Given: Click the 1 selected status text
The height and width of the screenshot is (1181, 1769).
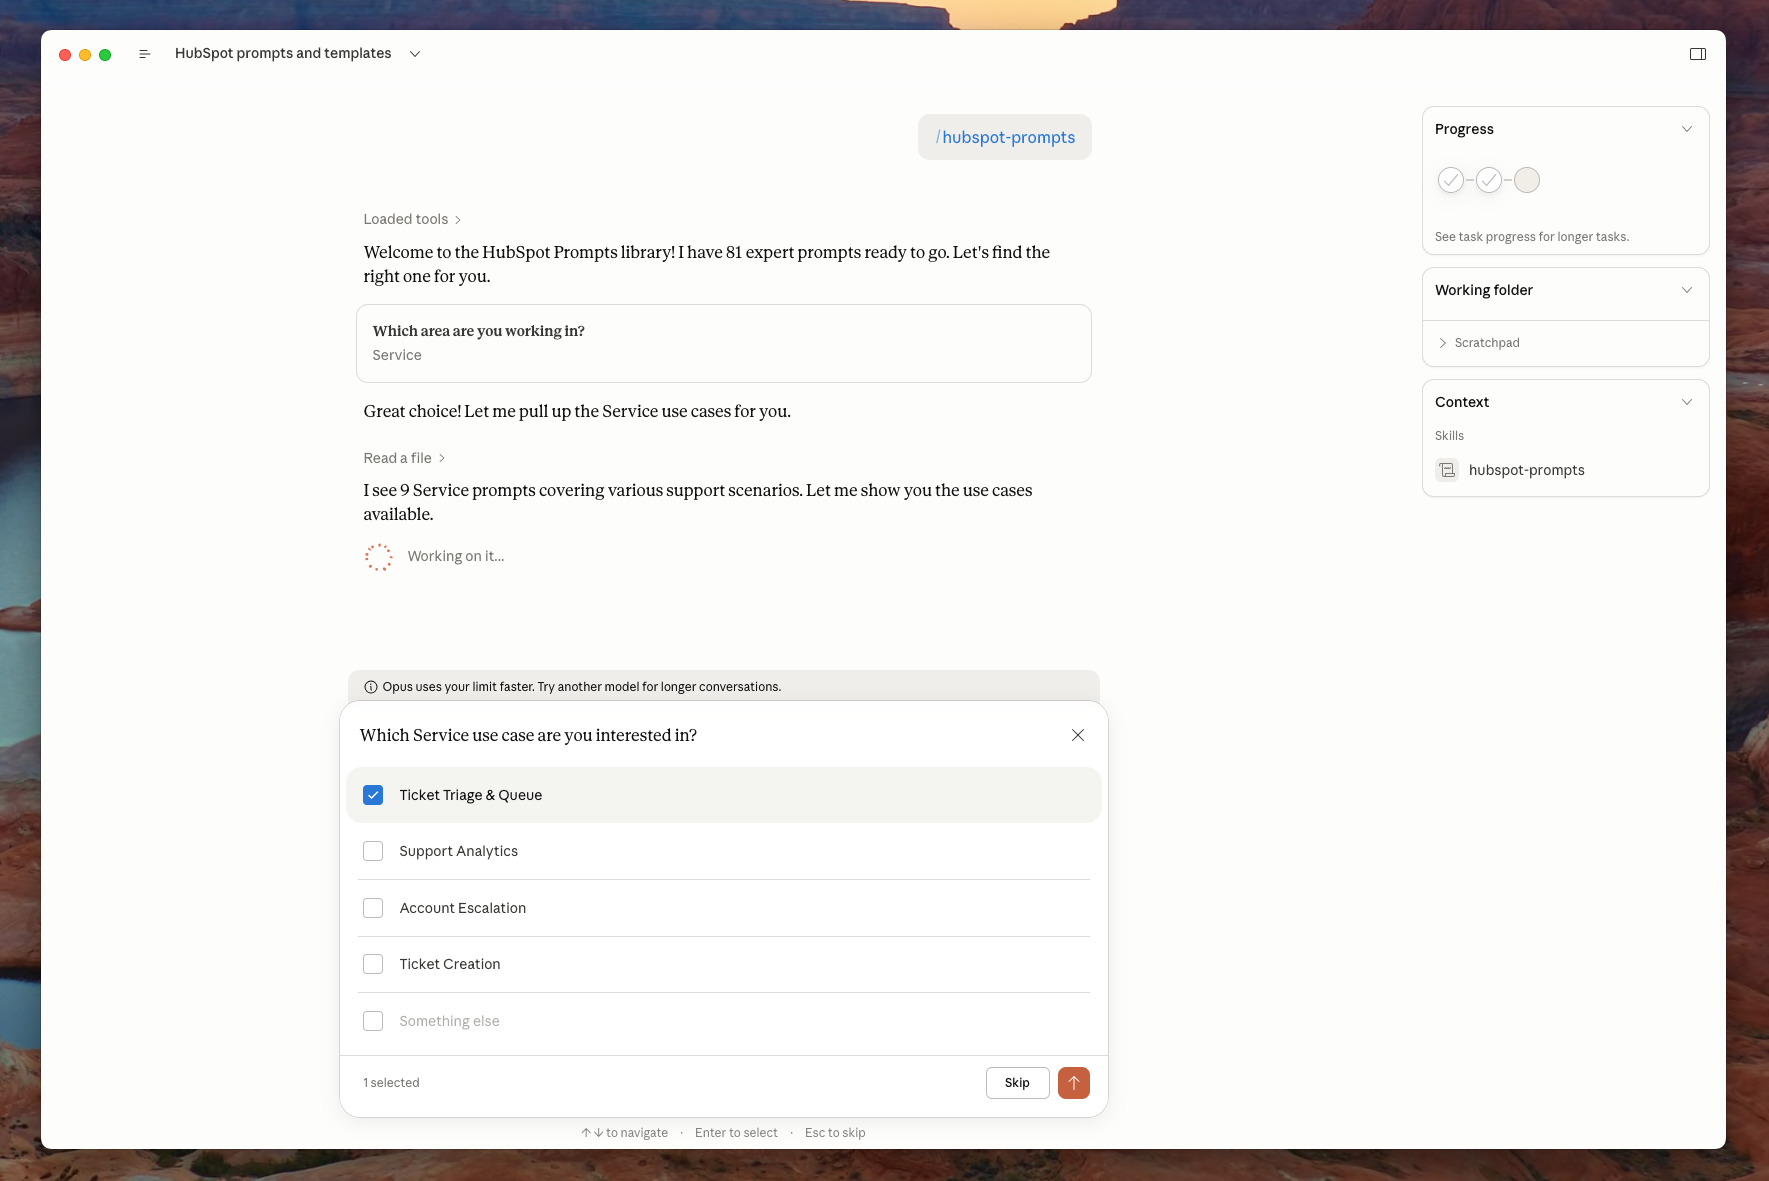Looking at the screenshot, I should [x=391, y=1083].
